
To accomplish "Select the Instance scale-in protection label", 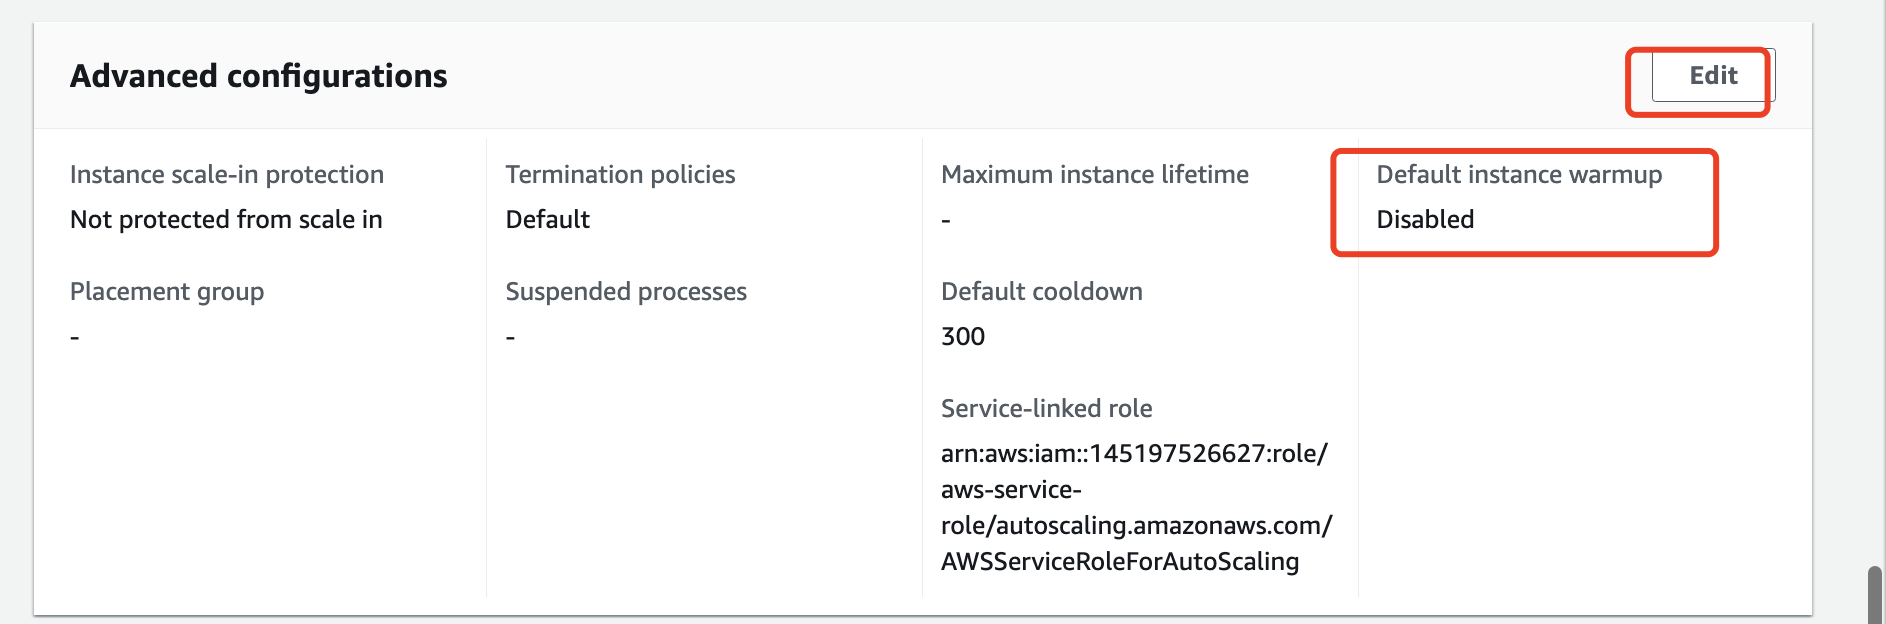I will tap(226, 174).
